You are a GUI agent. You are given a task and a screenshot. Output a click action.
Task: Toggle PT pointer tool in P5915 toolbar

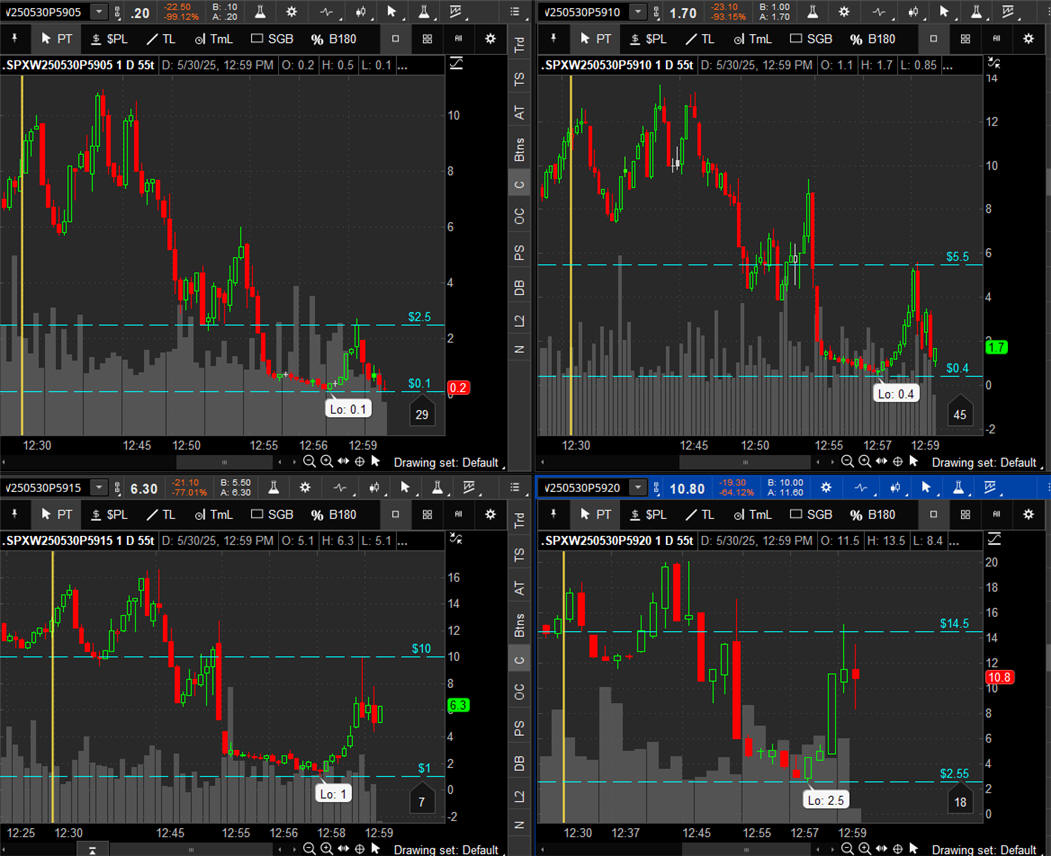57,515
